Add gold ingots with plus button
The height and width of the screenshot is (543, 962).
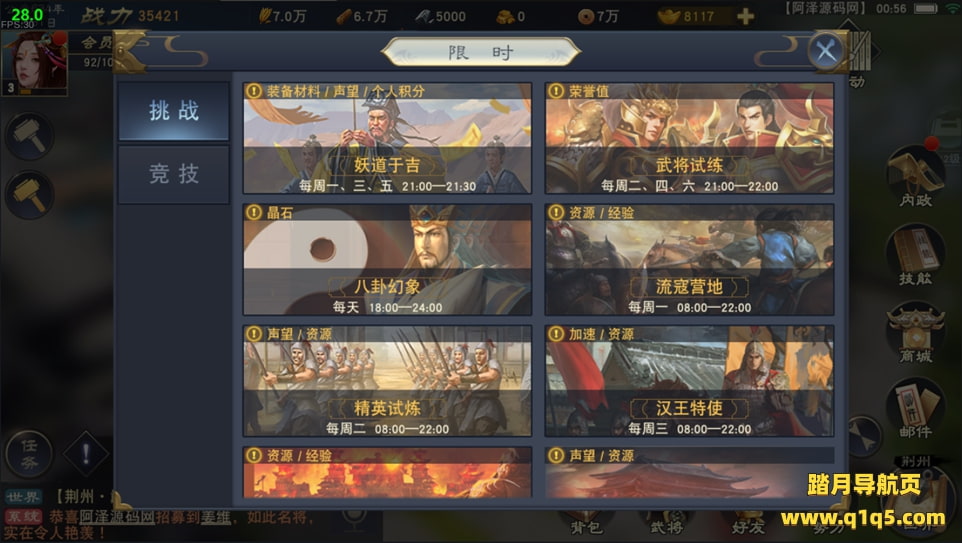[x=745, y=17]
